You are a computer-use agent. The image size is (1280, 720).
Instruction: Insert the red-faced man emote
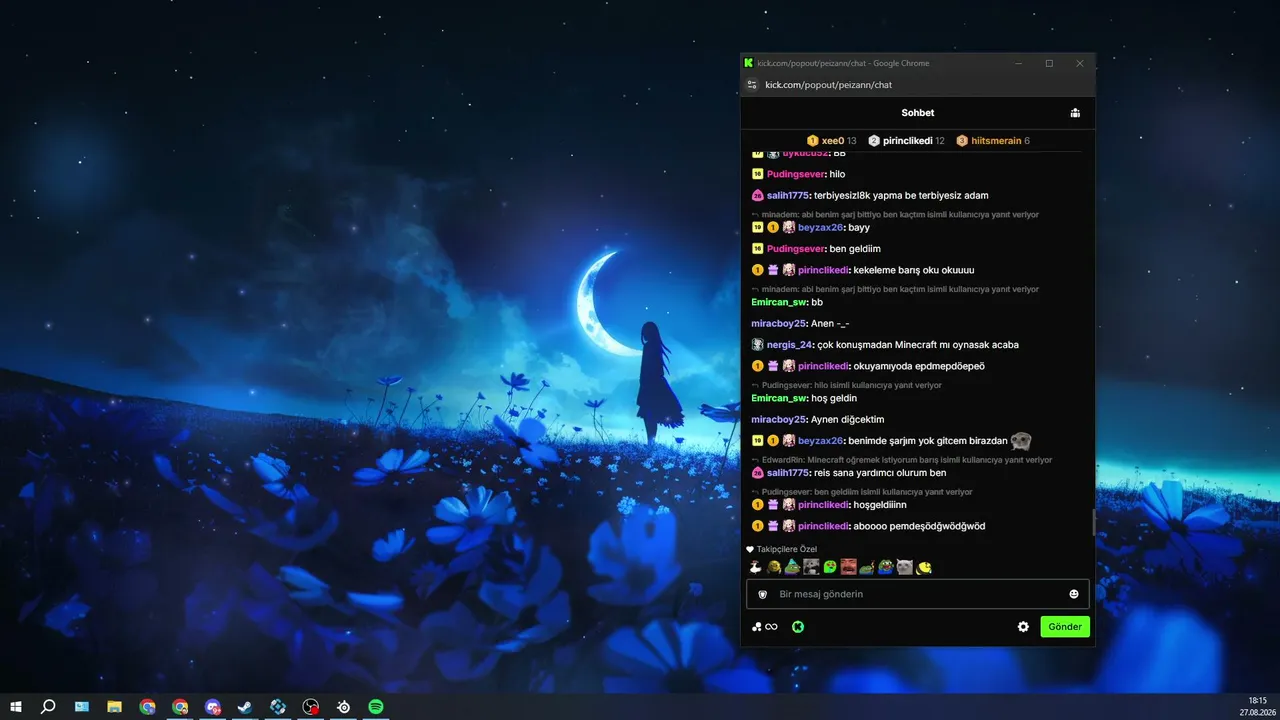click(x=848, y=567)
